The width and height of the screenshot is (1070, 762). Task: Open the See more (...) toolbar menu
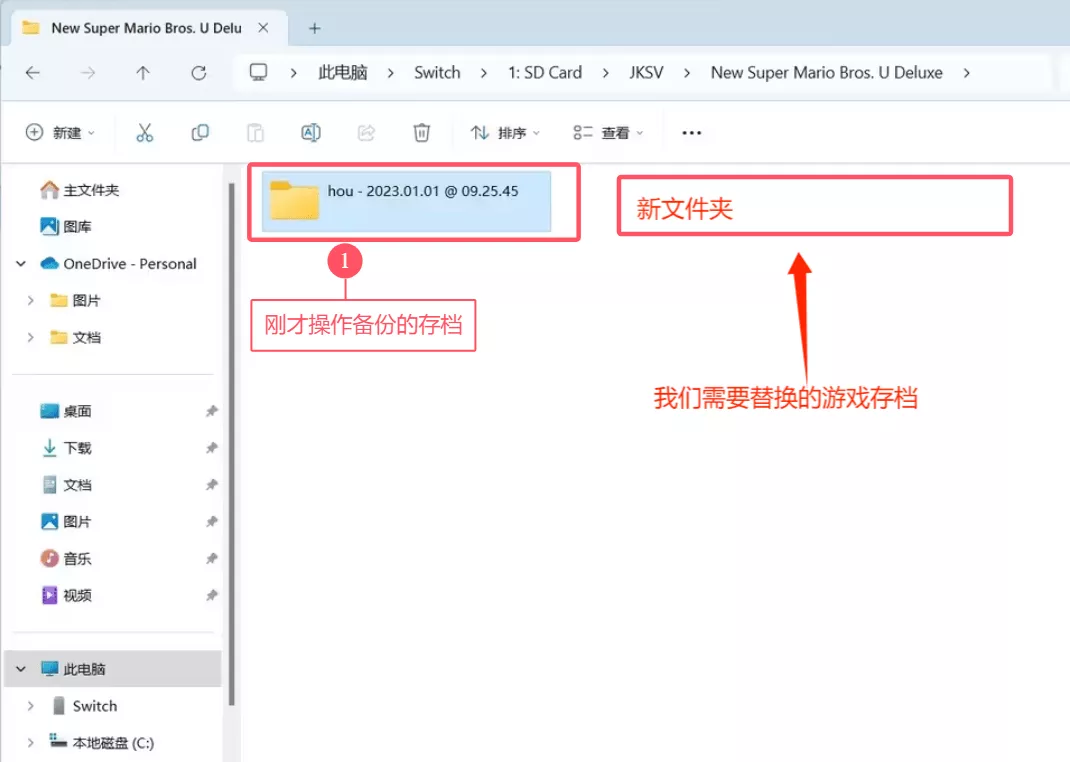coord(691,132)
